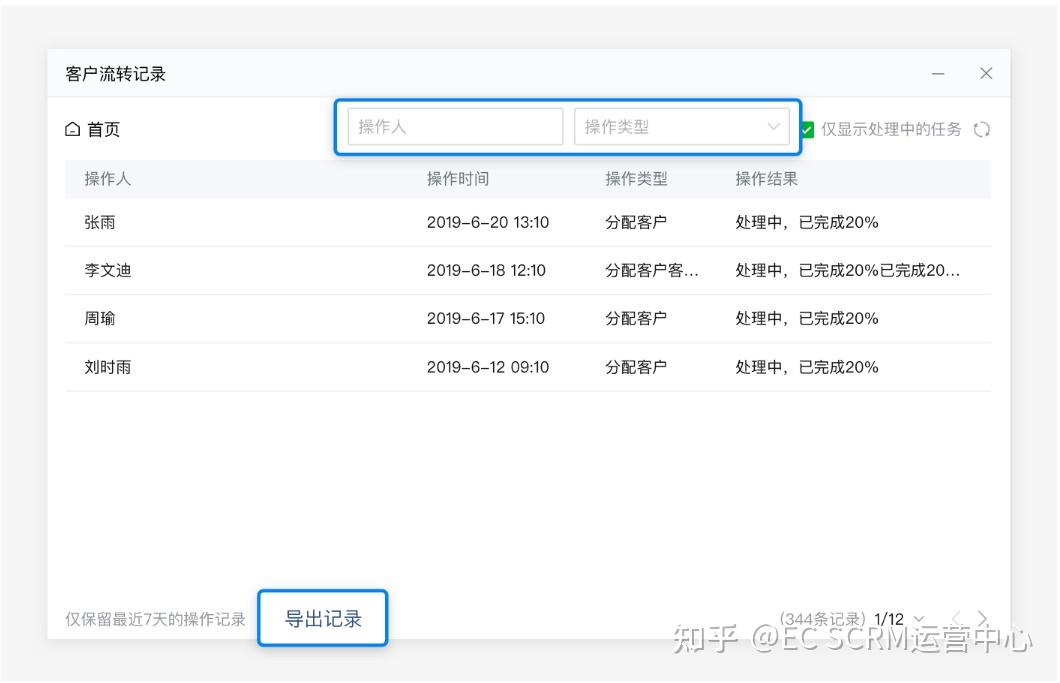Click the 操作人 search input box
The height and width of the screenshot is (683, 1060).
click(453, 127)
